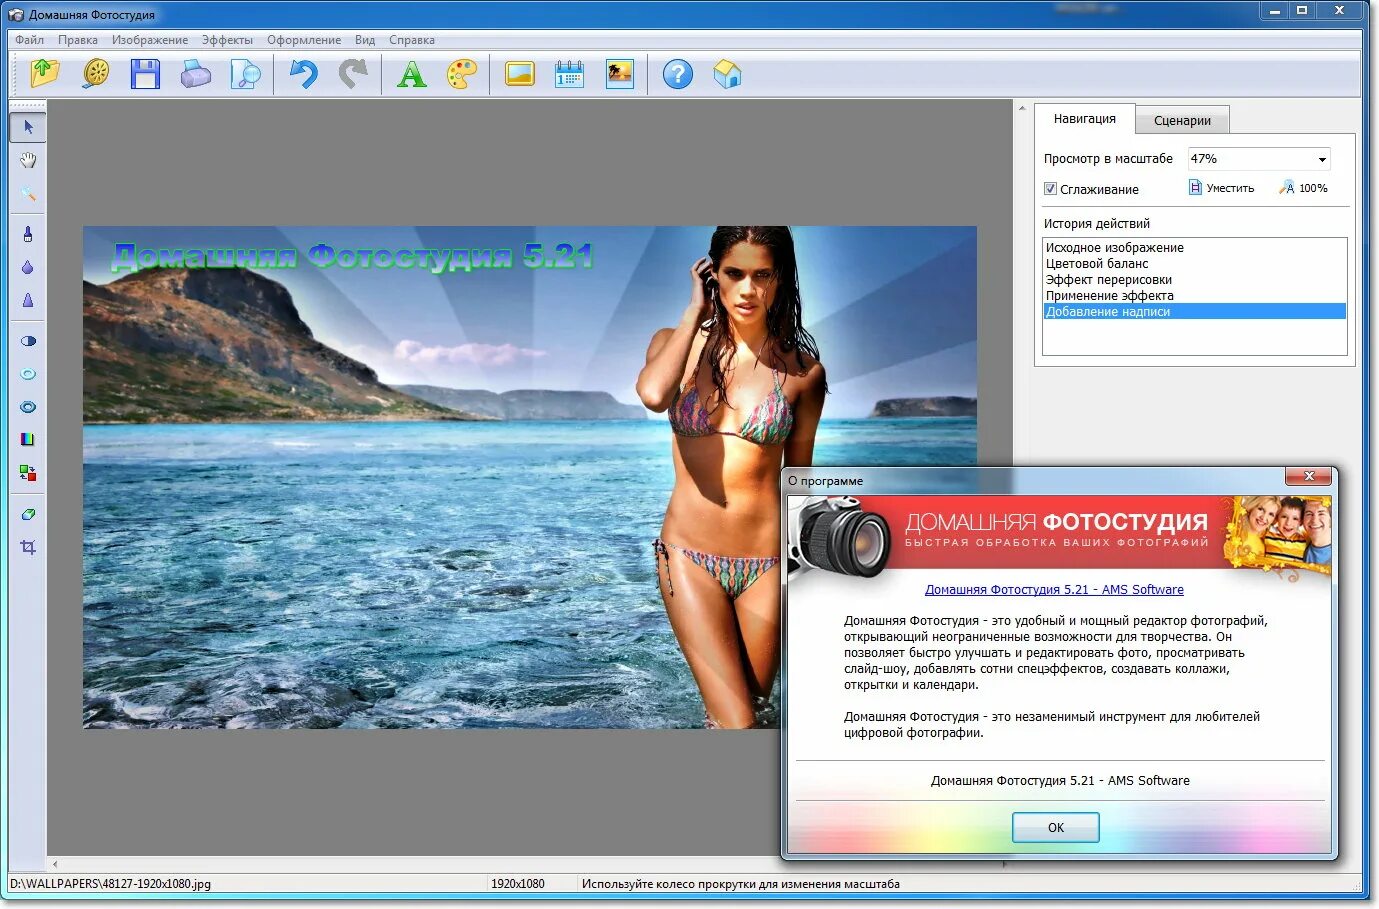
Task: Select history entry Эффект перерисовки
Action: [x=1194, y=279]
